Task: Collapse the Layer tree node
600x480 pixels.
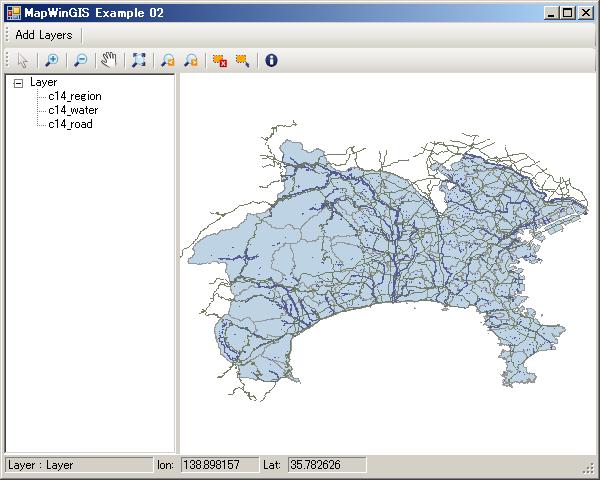Action: pyautogui.click(x=18, y=83)
